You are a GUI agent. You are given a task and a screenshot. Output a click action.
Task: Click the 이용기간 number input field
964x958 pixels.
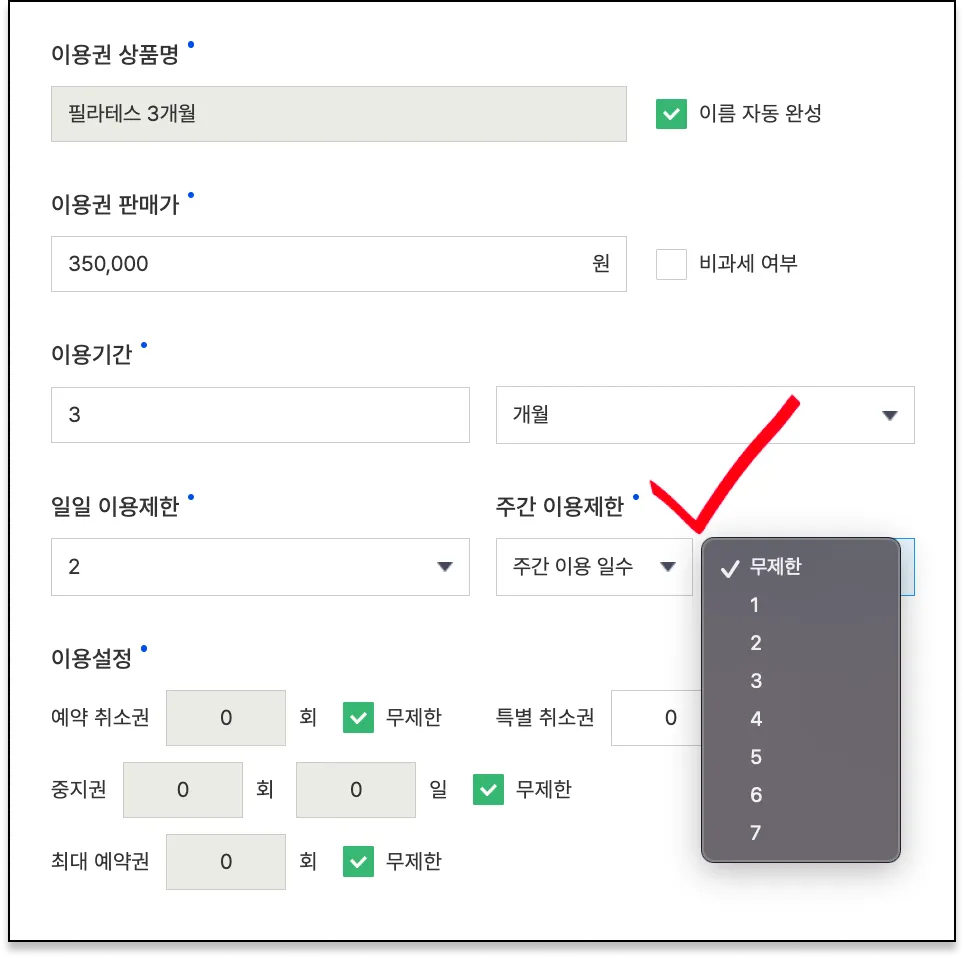(x=260, y=415)
